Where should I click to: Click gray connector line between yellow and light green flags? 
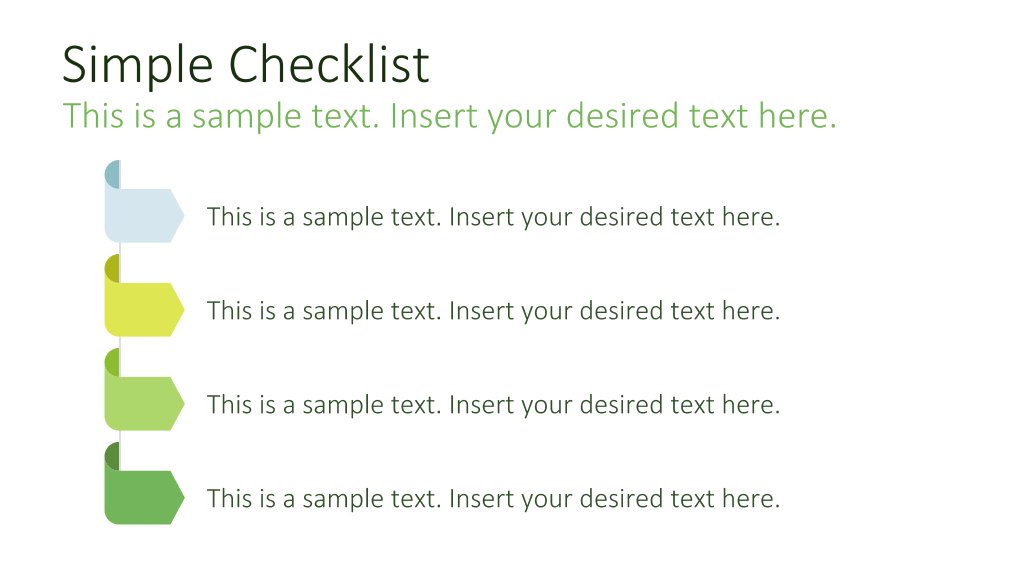(120, 343)
